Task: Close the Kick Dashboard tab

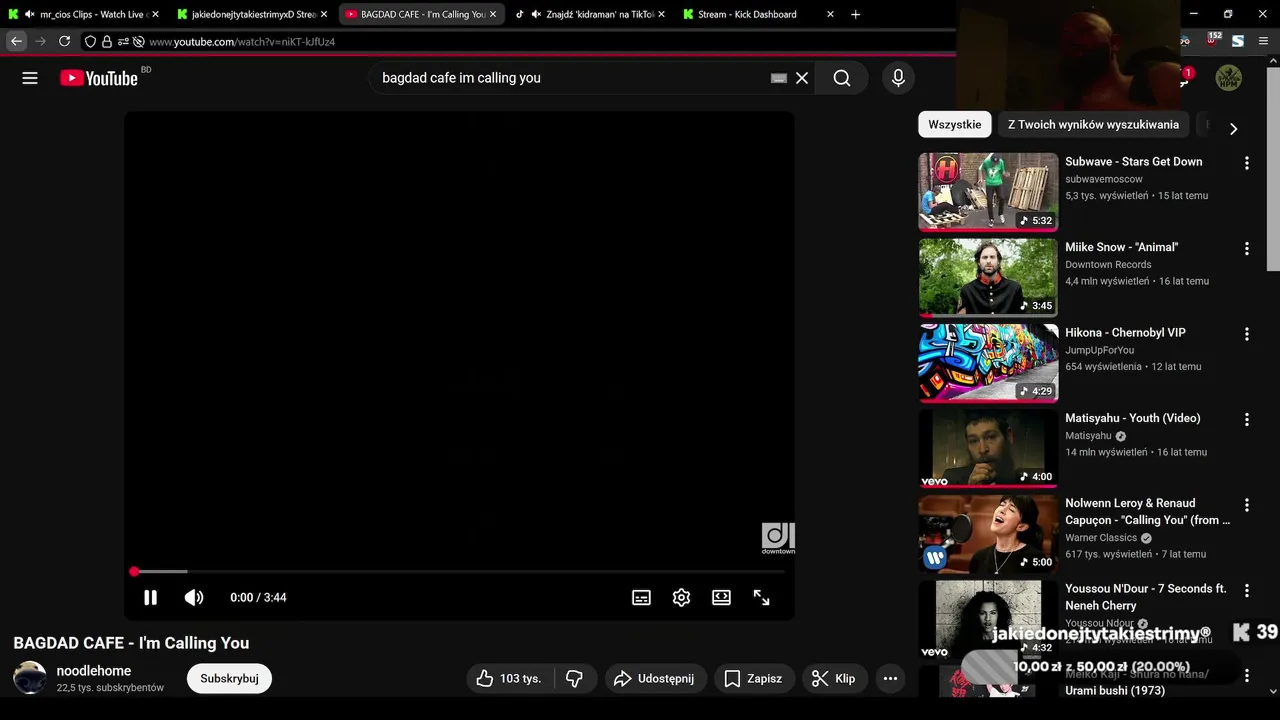Action: point(831,14)
